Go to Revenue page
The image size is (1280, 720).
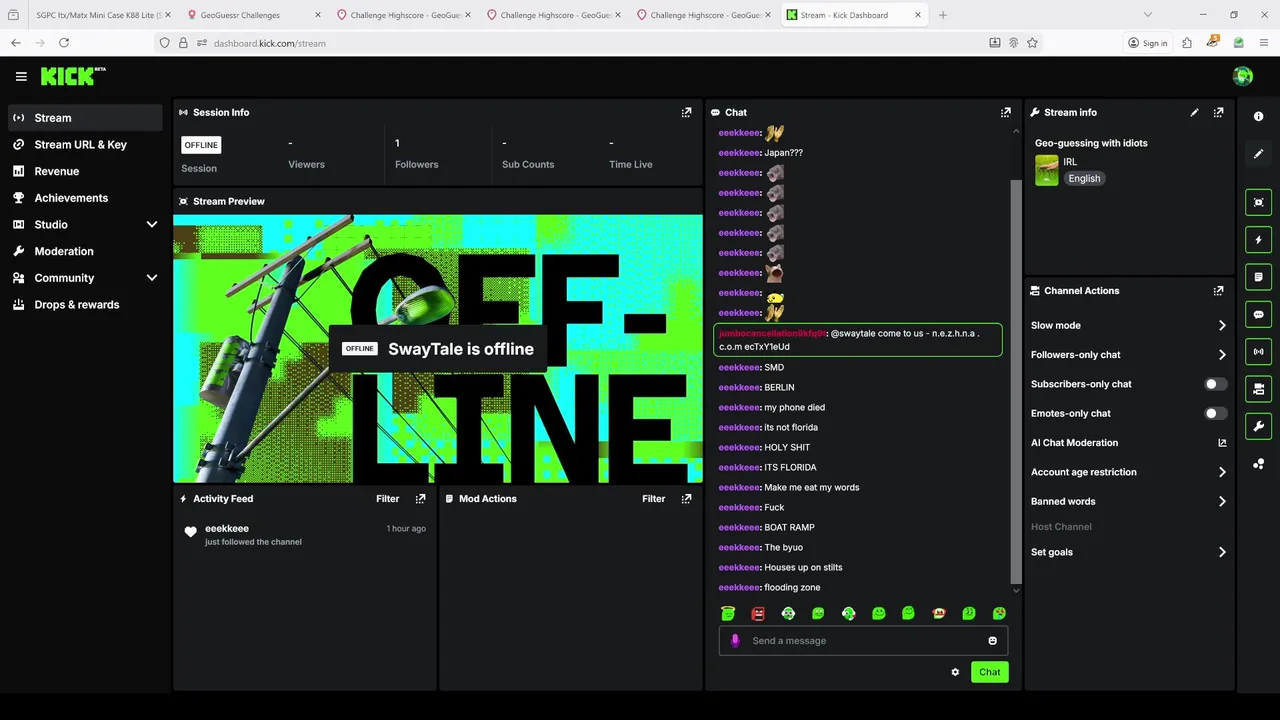pos(85,171)
